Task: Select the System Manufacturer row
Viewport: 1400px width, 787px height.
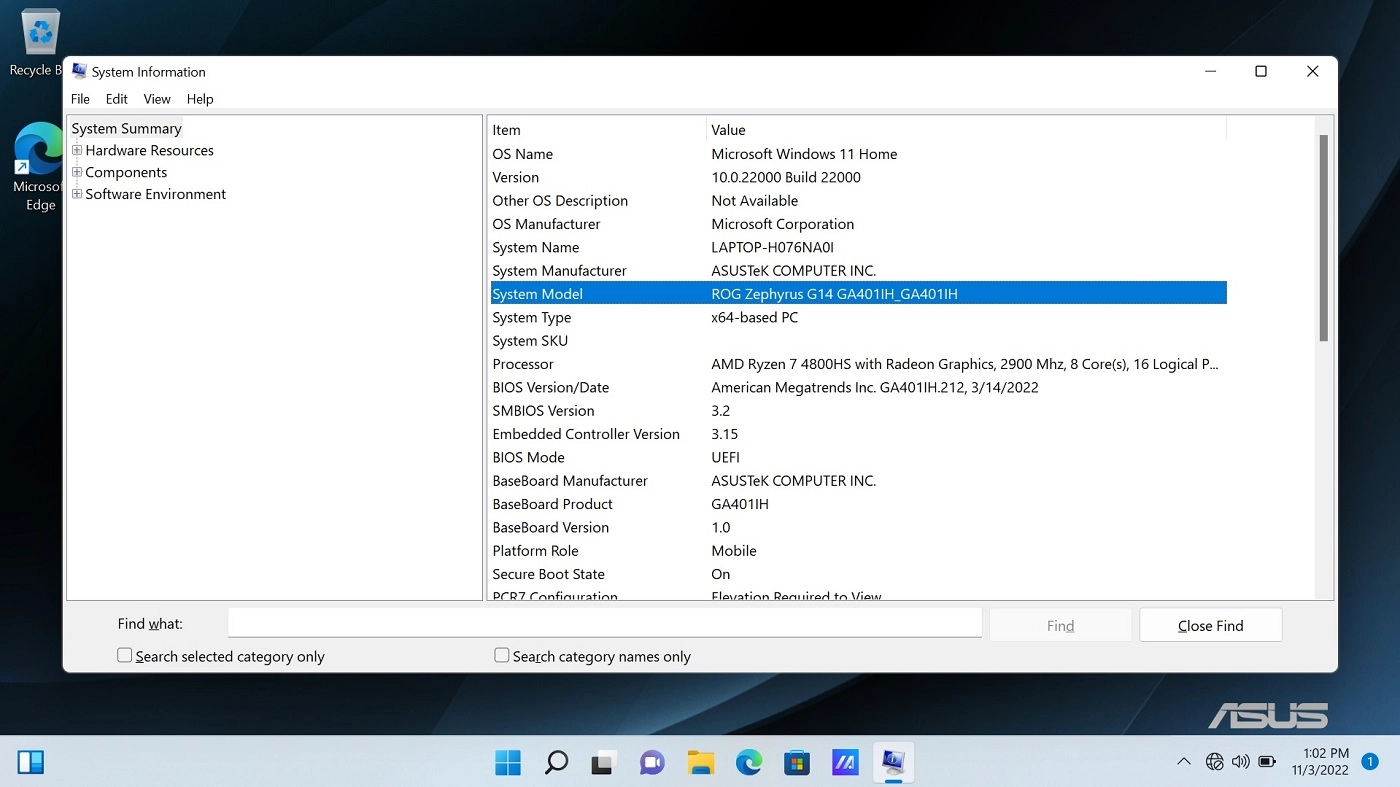Action: 858,271
